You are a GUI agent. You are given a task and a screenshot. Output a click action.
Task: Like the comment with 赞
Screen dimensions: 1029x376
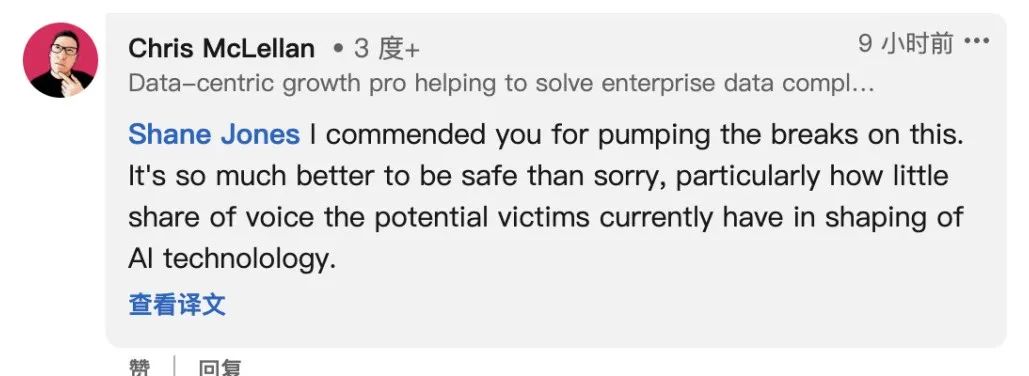click(x=139, y=367)
